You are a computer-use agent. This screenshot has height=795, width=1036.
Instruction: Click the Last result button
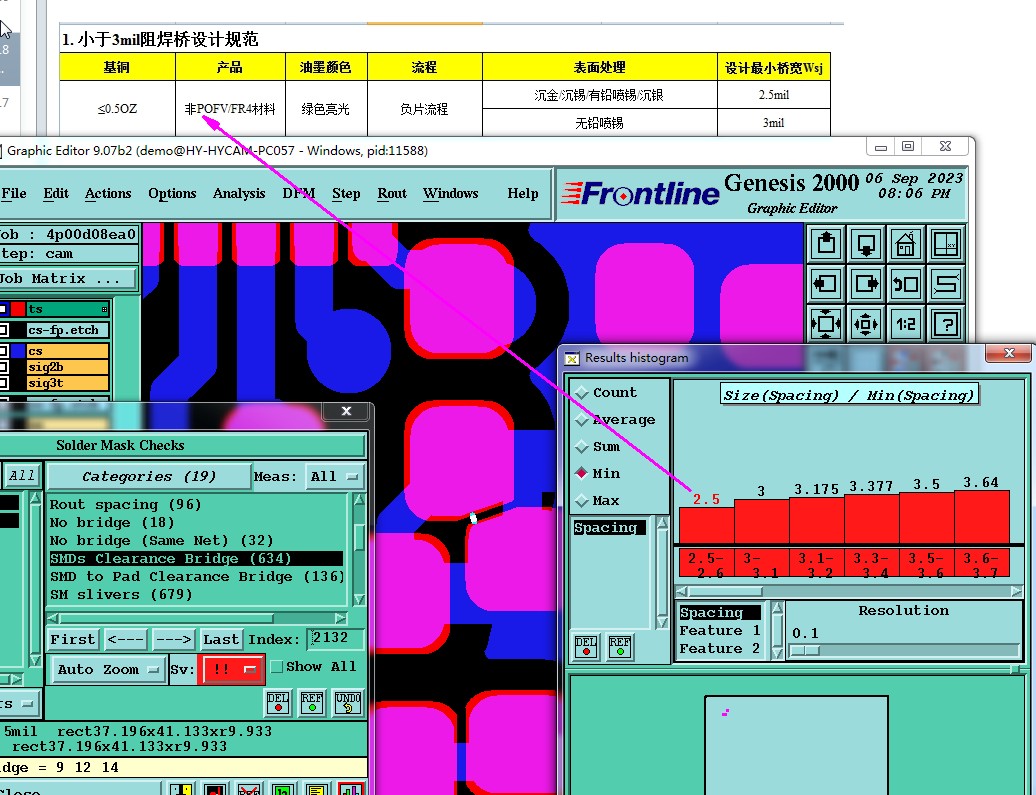221,640
